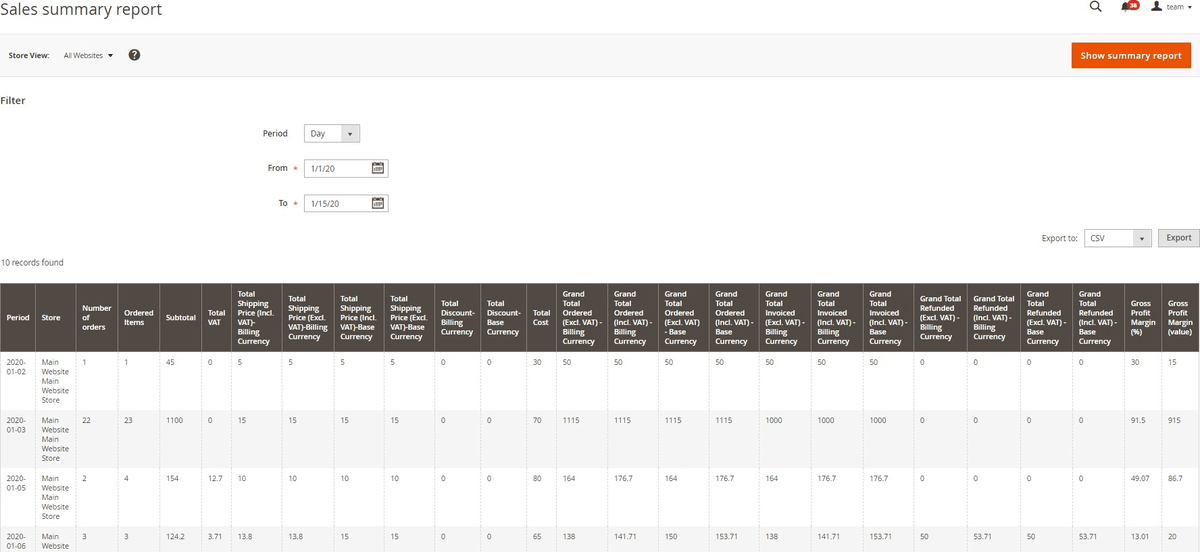Select the 2020-01-03 row period cell
This screenshot has height=552, width=1200.
point(18,426)
